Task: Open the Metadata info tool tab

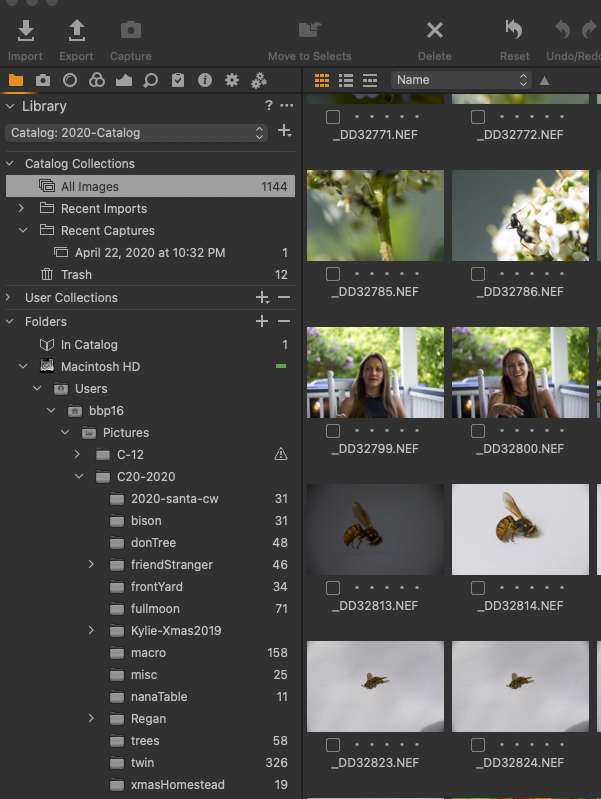Action: pos(204,80)
